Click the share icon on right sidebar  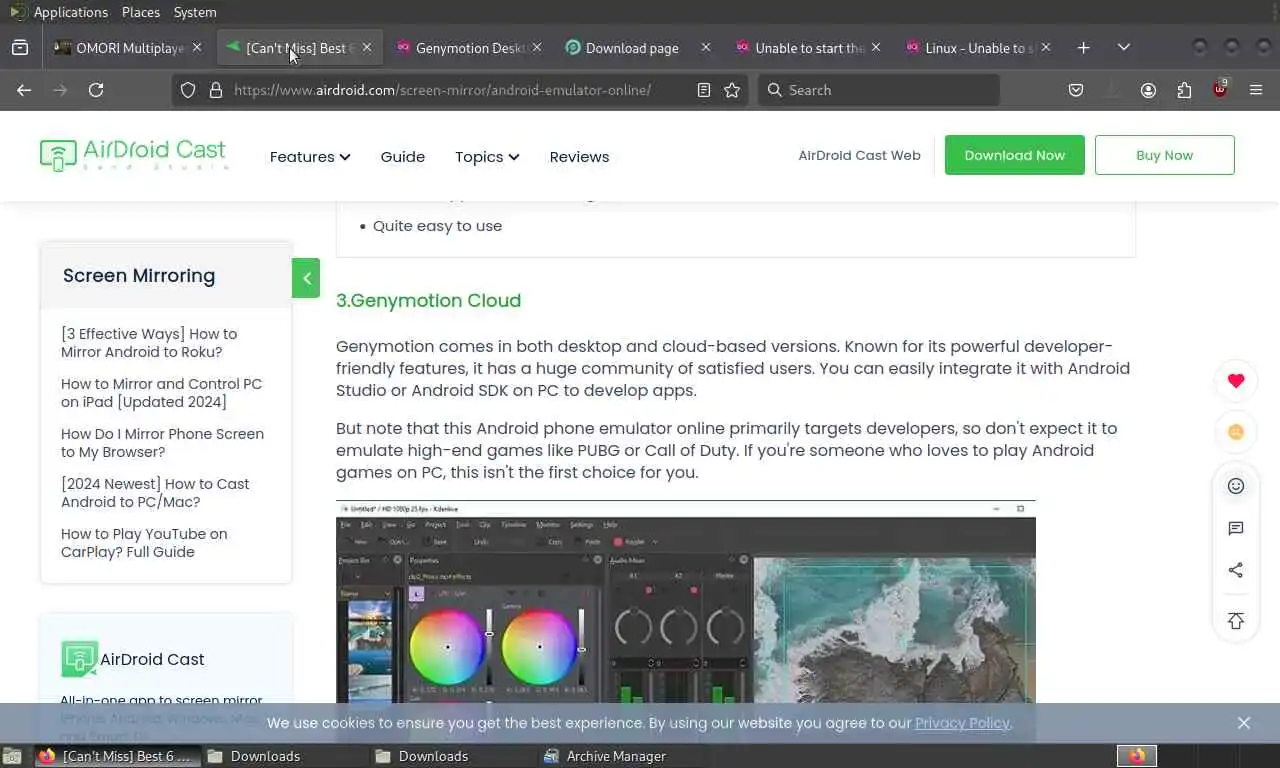pyautogui.click(x=1236, y=570)
